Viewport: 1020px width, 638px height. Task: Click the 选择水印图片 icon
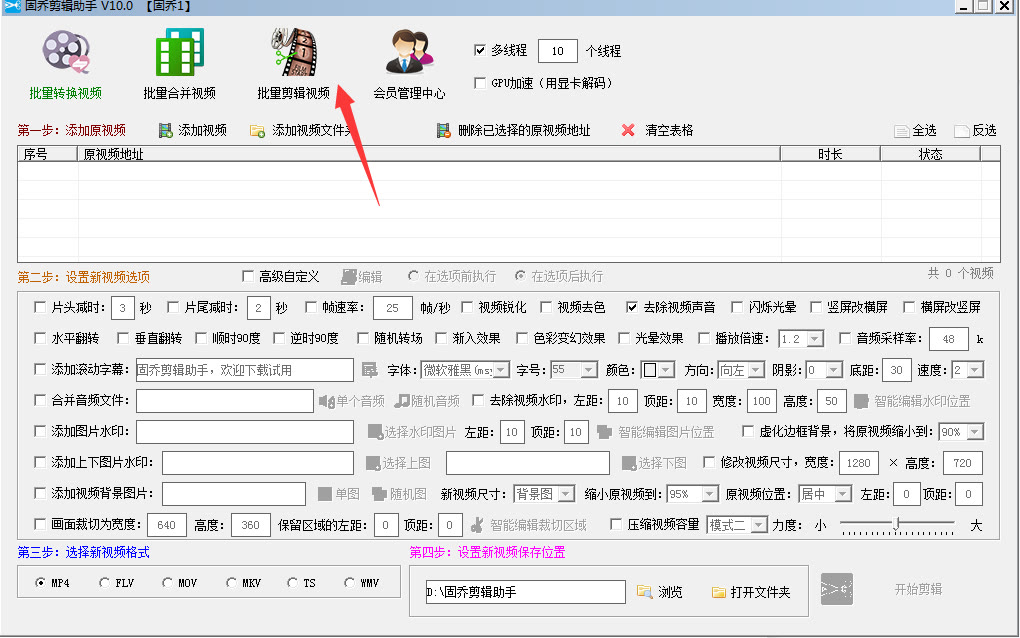[375, 432]
